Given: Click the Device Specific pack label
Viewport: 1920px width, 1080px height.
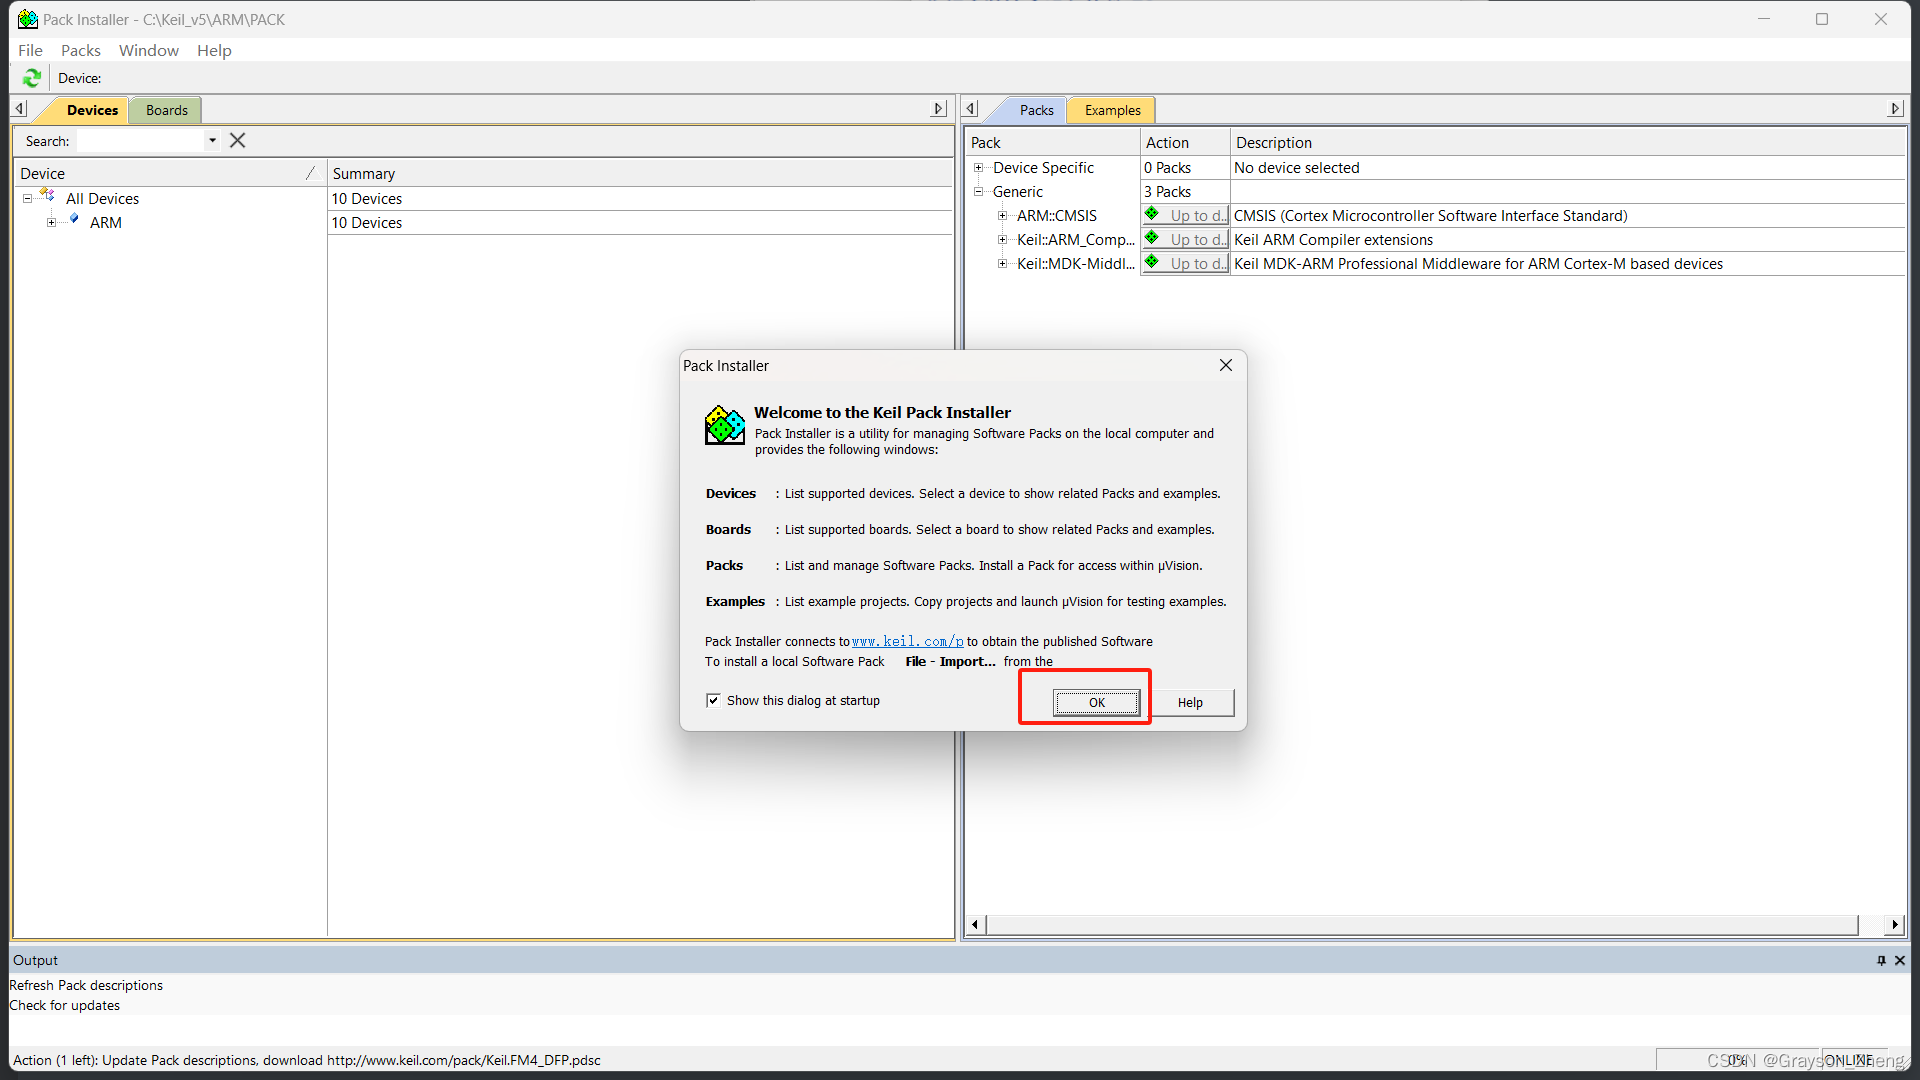Looking at the screenshot, I should pyautogui.click(x=1043, y=168).
